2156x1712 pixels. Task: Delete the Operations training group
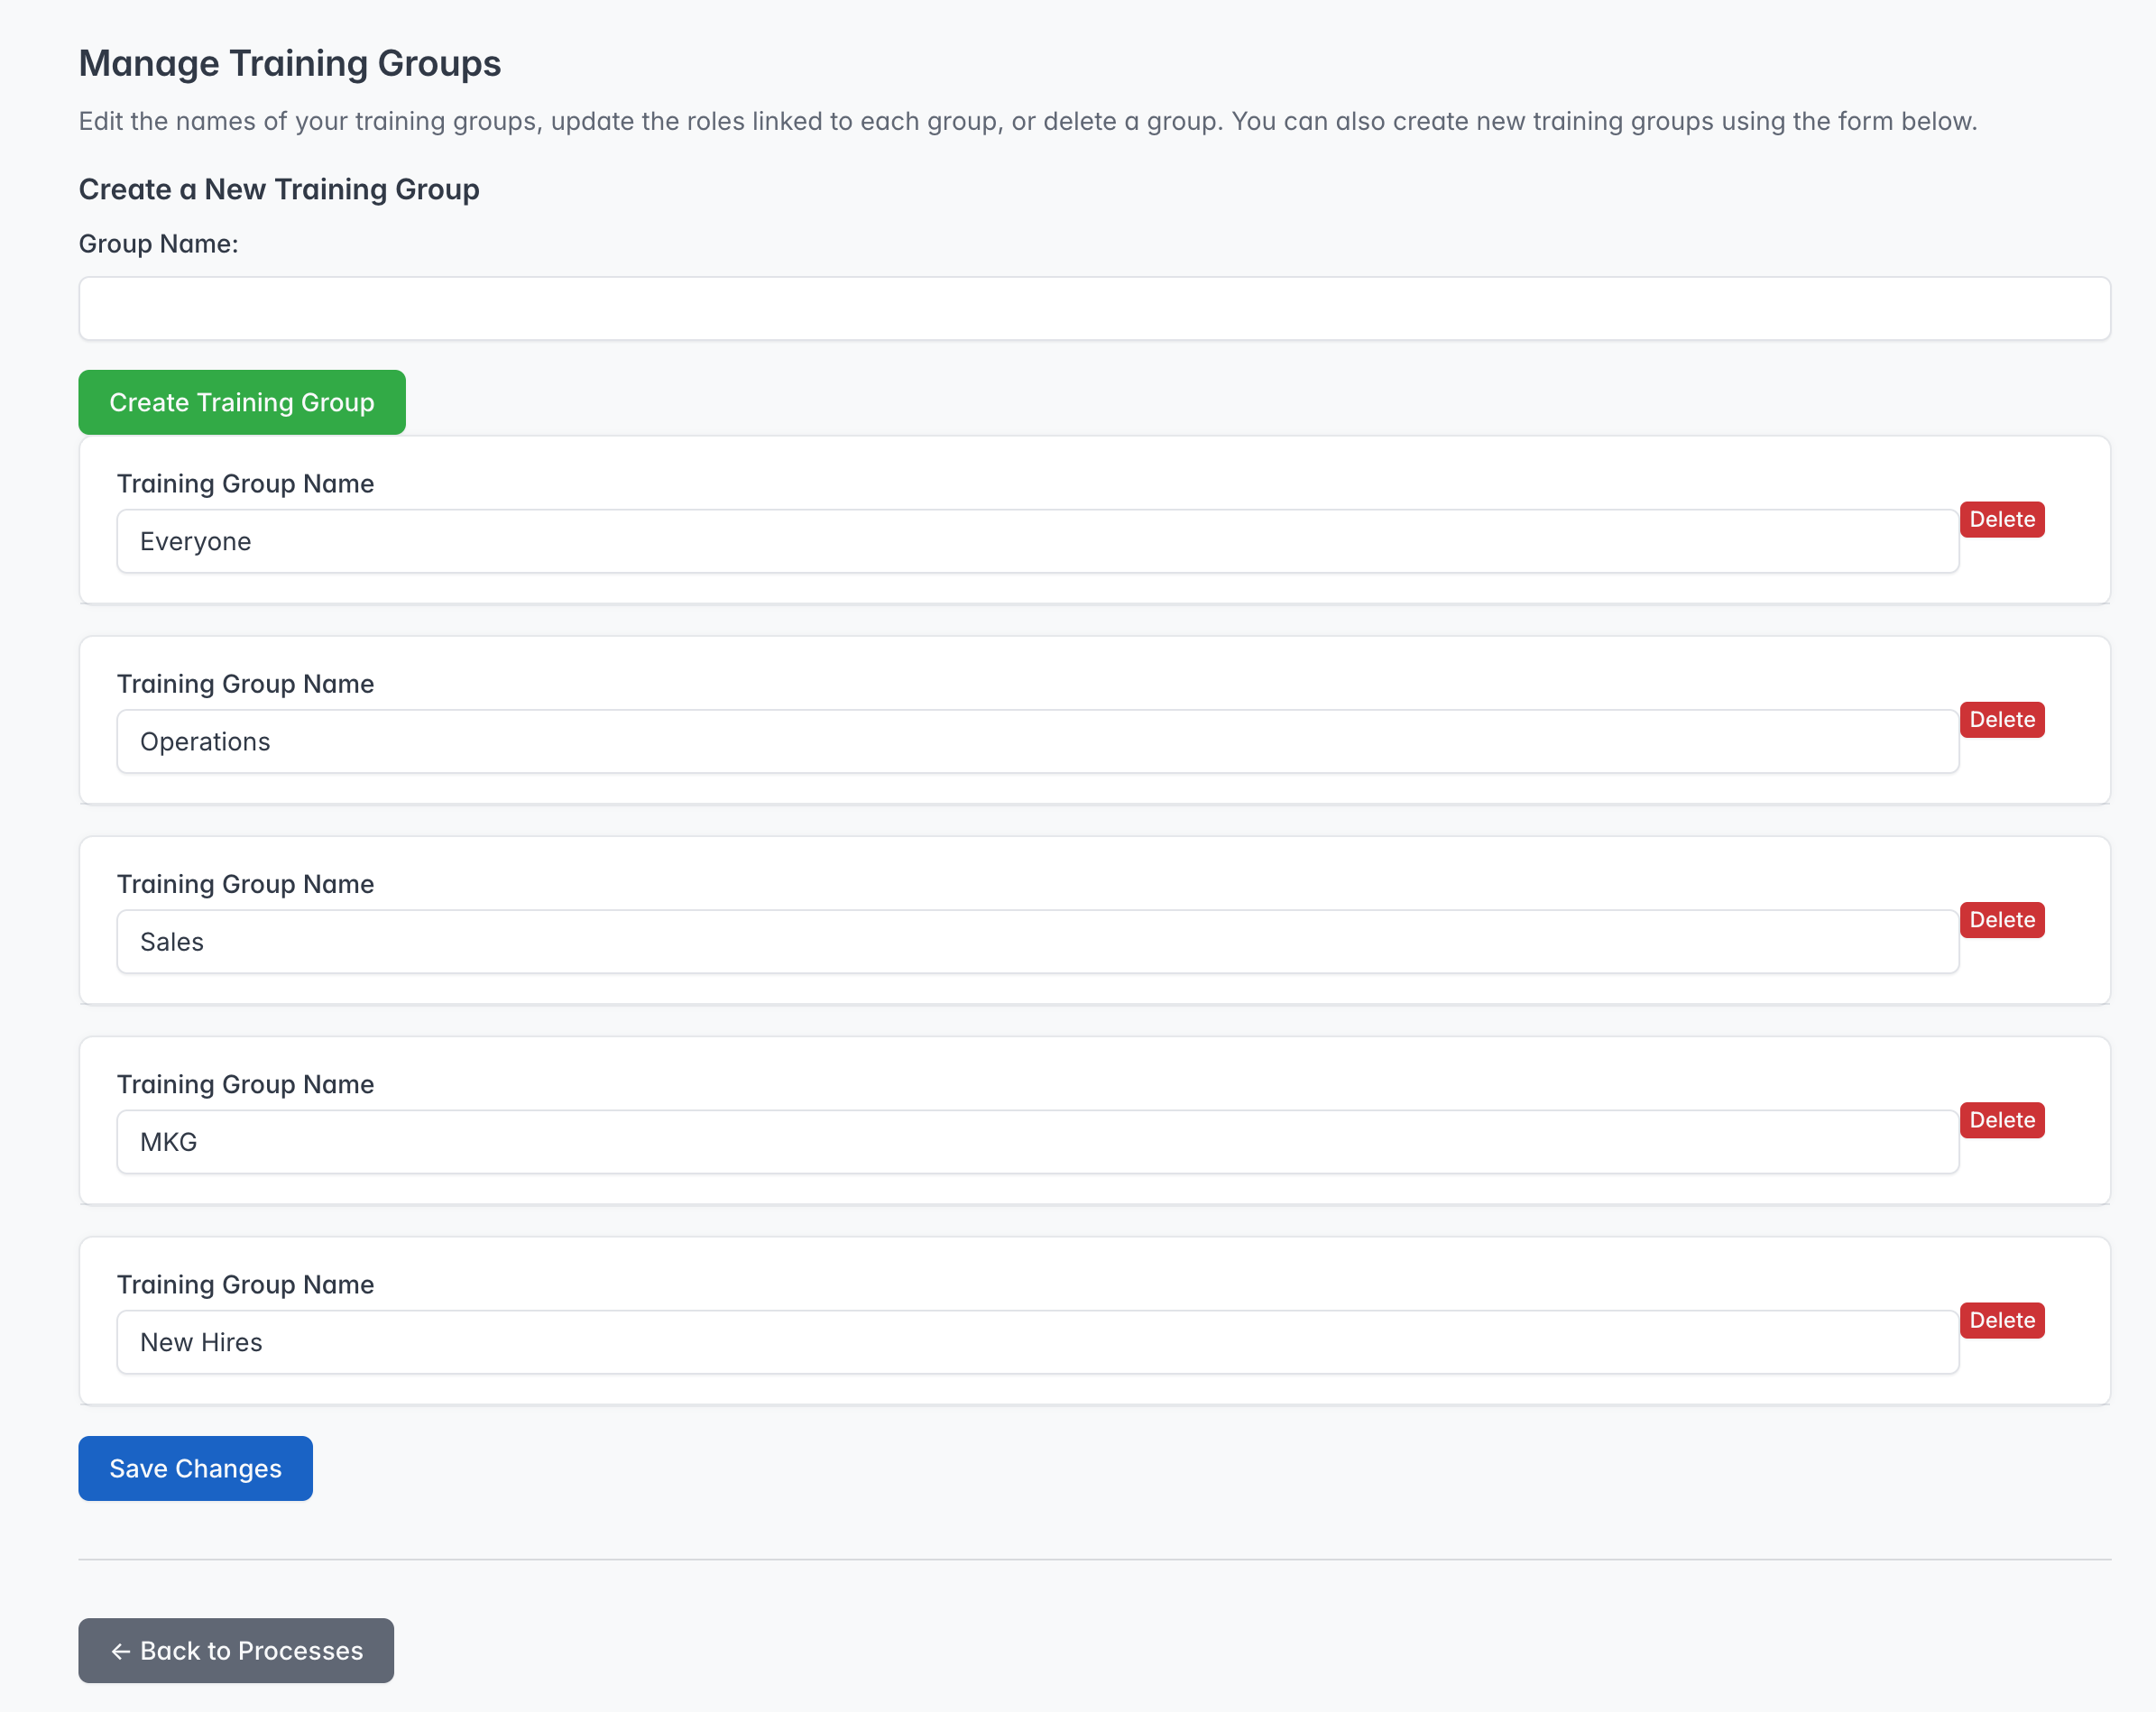click(2001, 720)
